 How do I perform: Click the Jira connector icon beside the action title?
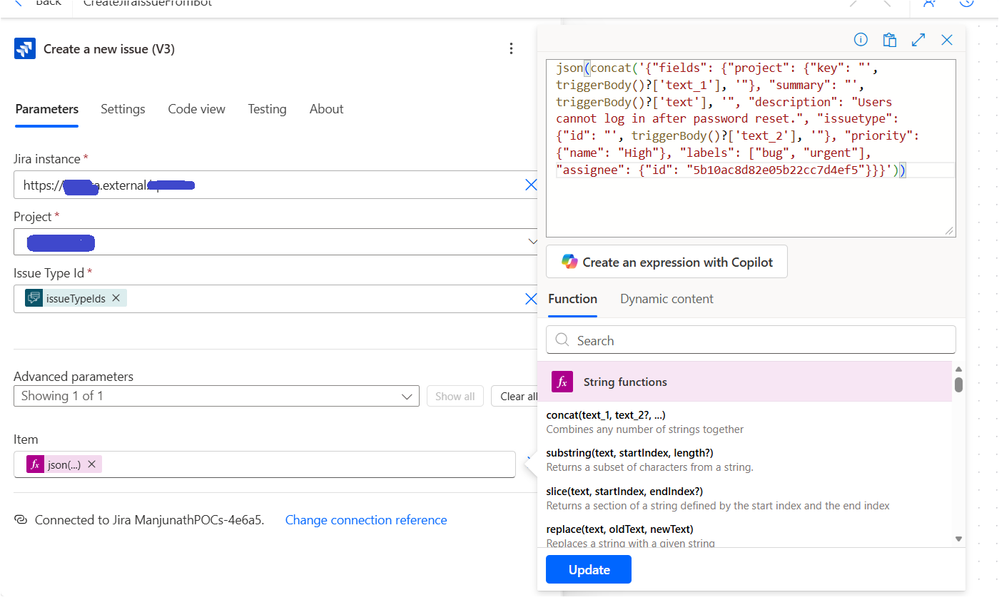click(25, 48)
